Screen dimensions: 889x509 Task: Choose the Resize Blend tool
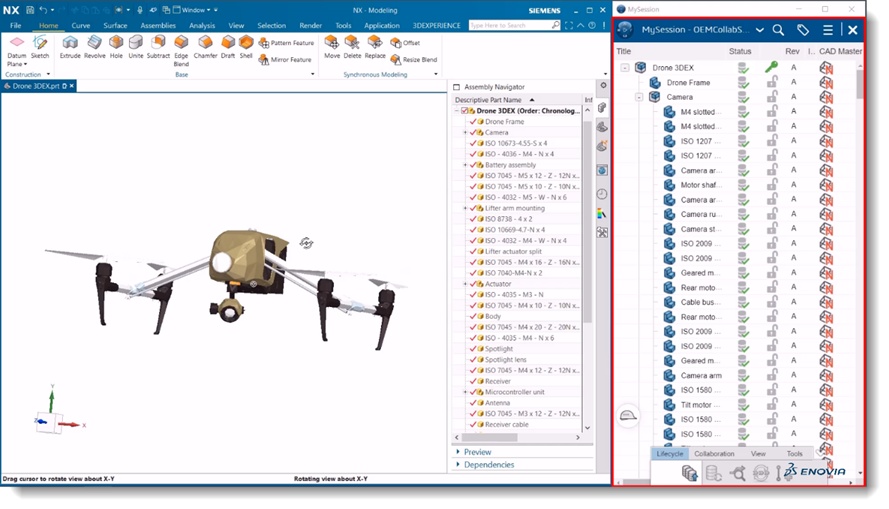[x=414, y=59]
